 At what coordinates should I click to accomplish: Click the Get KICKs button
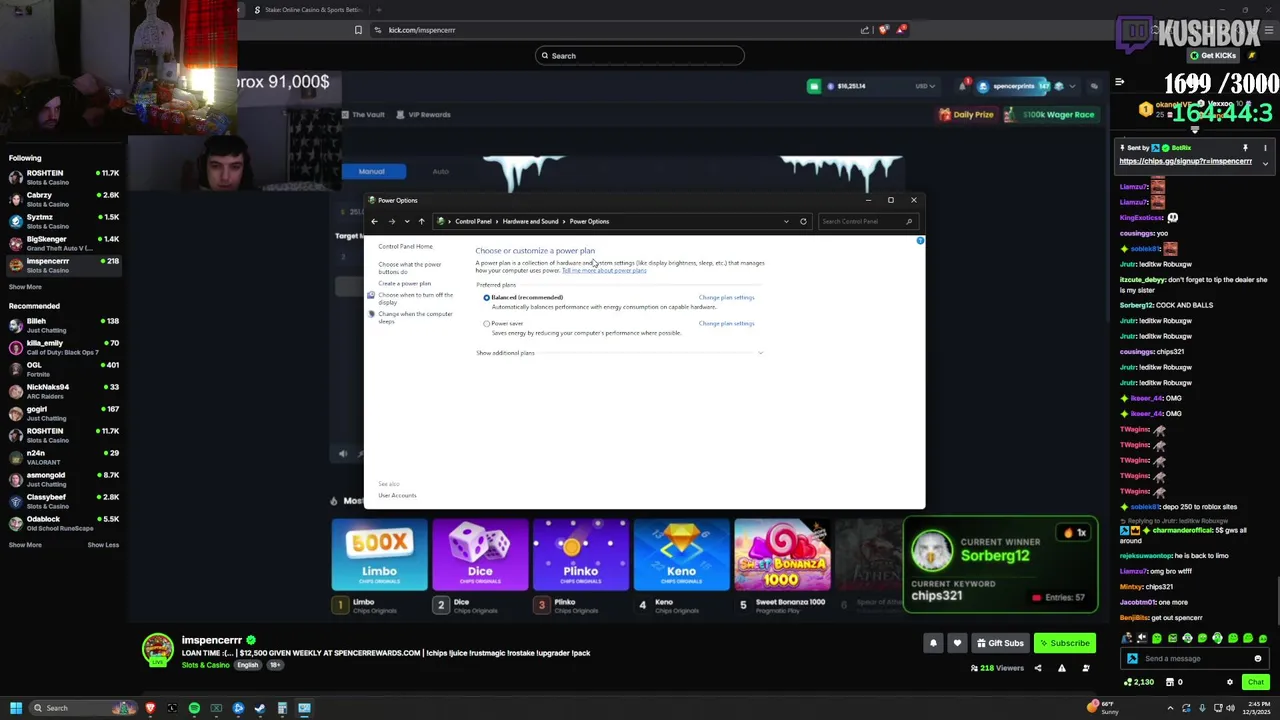(1213, 55)
